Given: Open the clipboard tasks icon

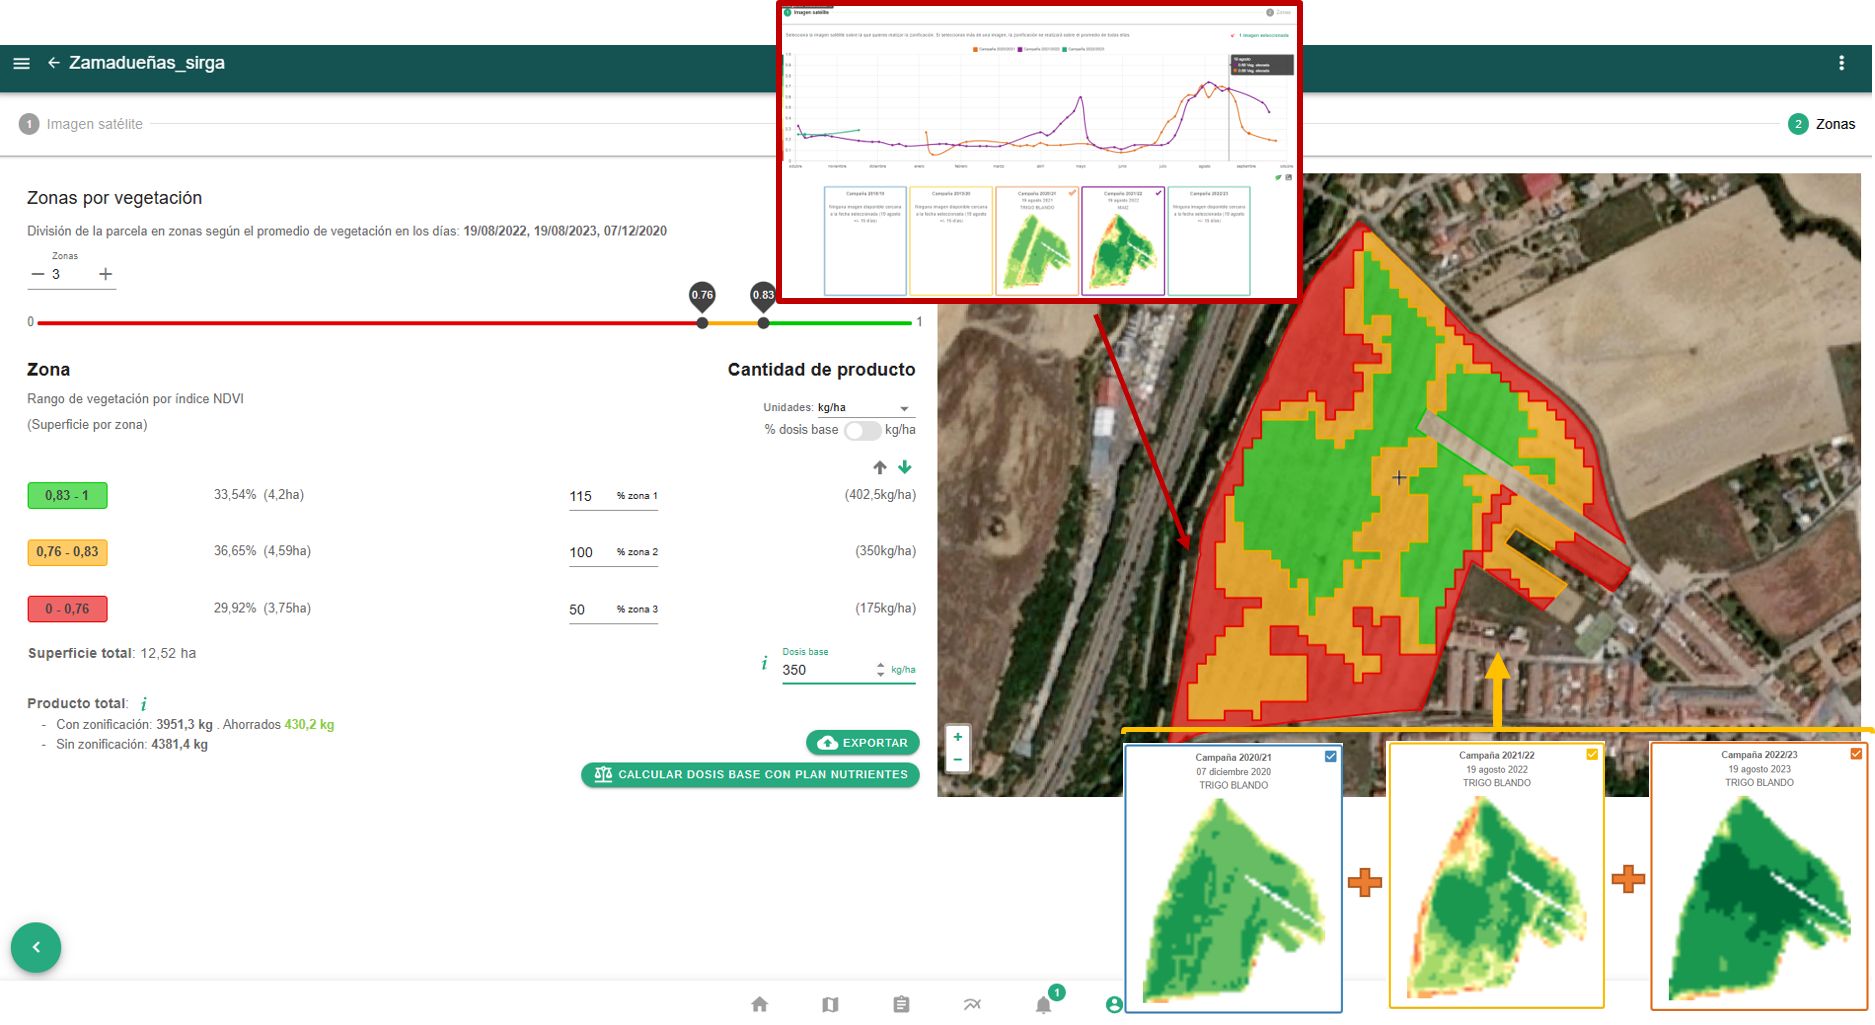Looking at the screenshot, I should point(901,1004).
